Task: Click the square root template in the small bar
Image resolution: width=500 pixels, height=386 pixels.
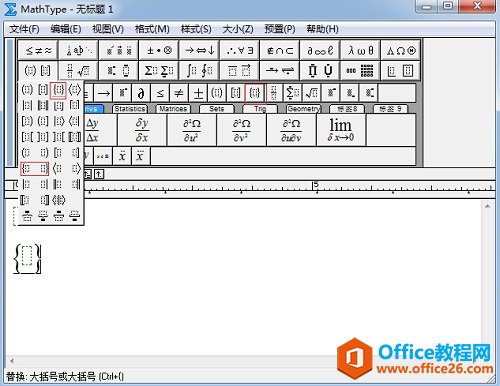Action: pyautogui.click(x=312, y=93)
